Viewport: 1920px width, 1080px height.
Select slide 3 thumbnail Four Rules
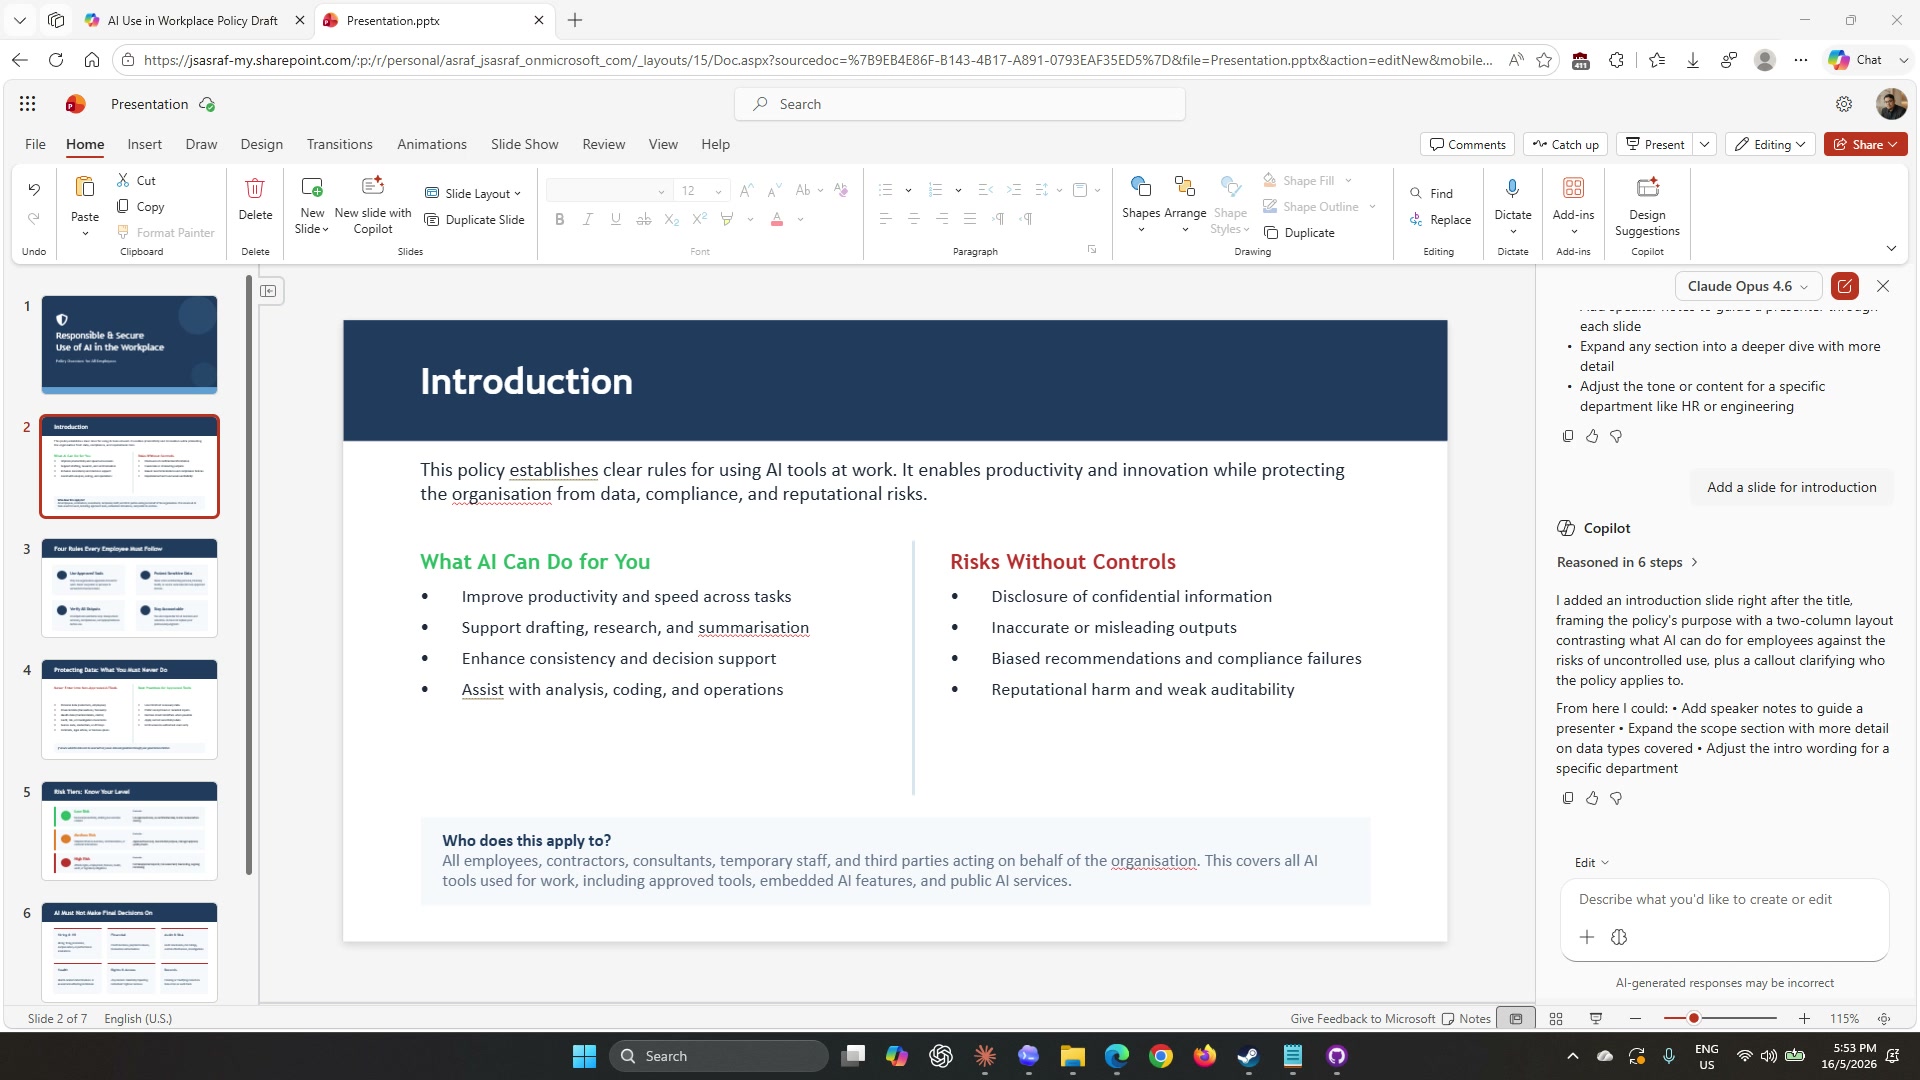[x=129, y=588]
